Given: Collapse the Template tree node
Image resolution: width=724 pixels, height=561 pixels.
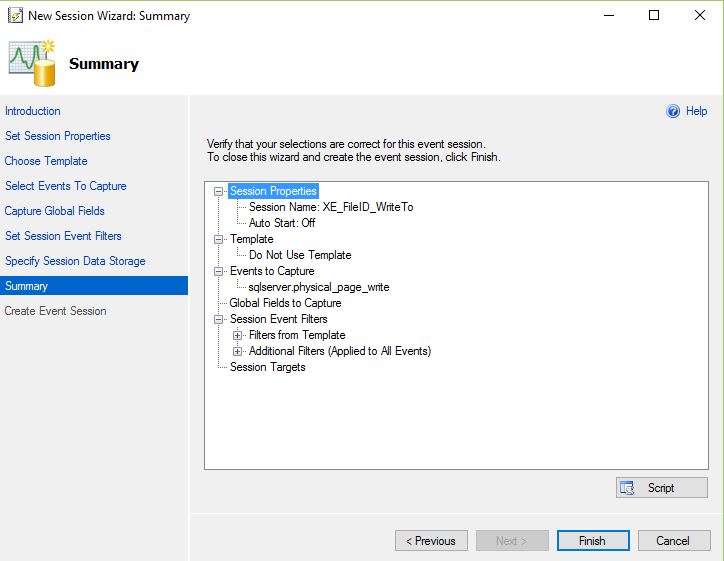Looking at the screenshot, I should (219, 239).
